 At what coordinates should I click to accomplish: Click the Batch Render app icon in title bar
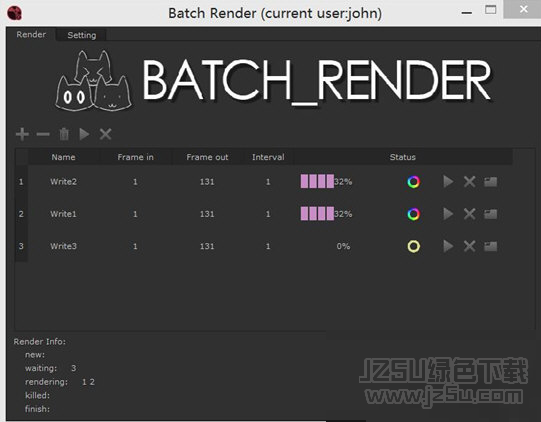pyautogui.click(x=14, y=13)
